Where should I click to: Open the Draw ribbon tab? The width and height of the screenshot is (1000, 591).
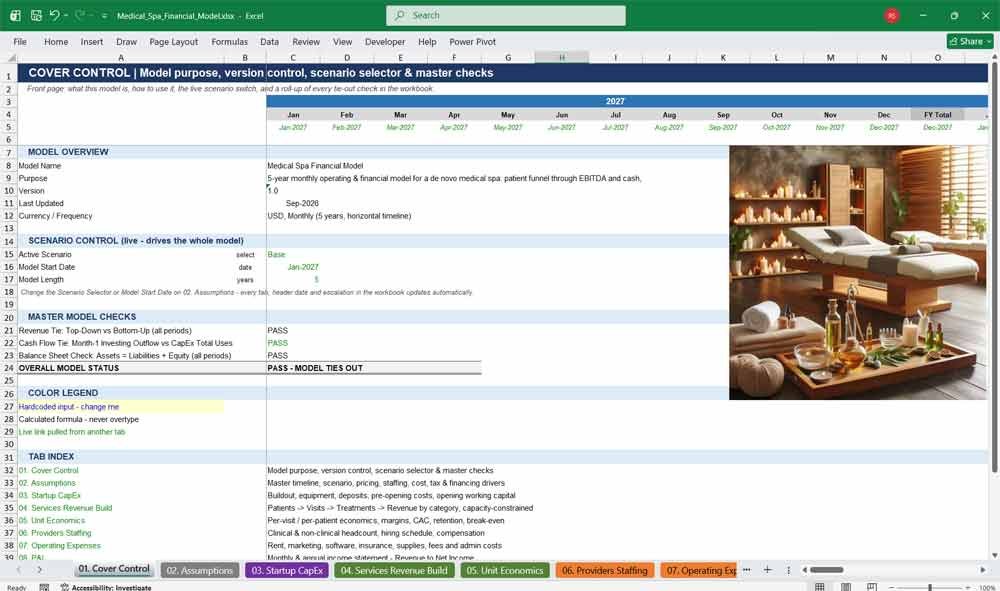tap(126, 41)
